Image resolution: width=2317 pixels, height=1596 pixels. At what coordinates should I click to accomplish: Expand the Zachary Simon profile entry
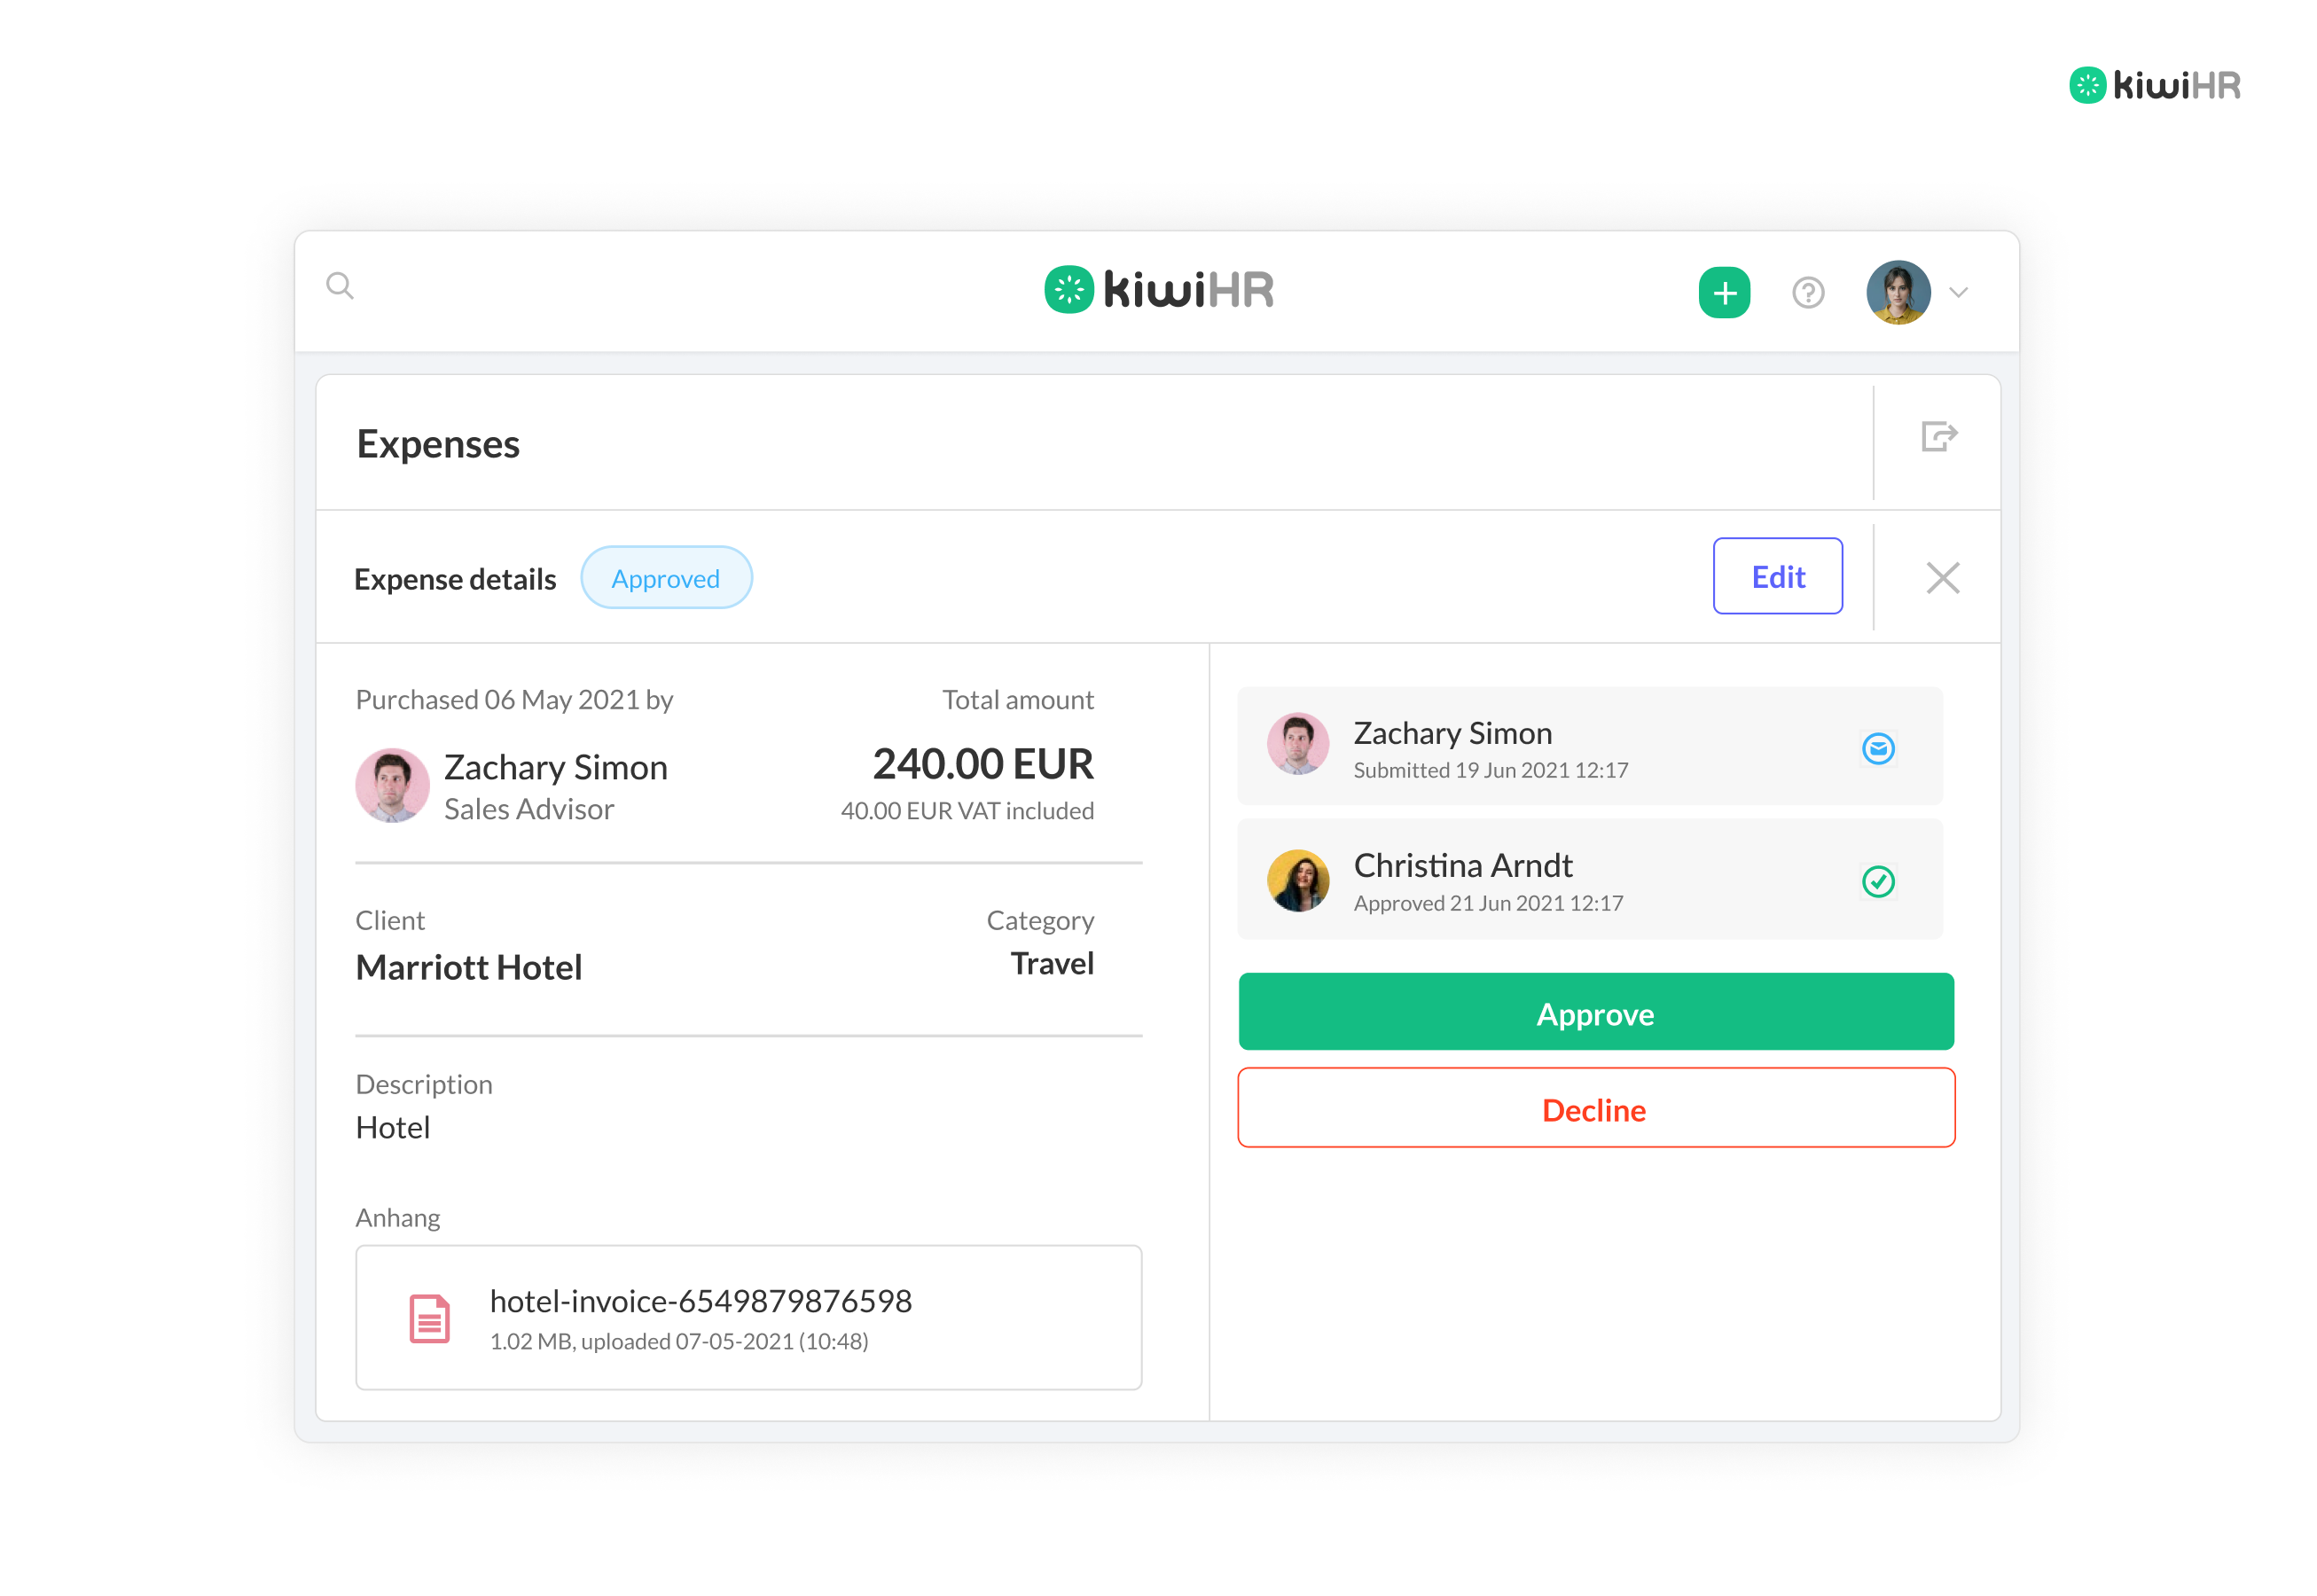coord(1593,746)
